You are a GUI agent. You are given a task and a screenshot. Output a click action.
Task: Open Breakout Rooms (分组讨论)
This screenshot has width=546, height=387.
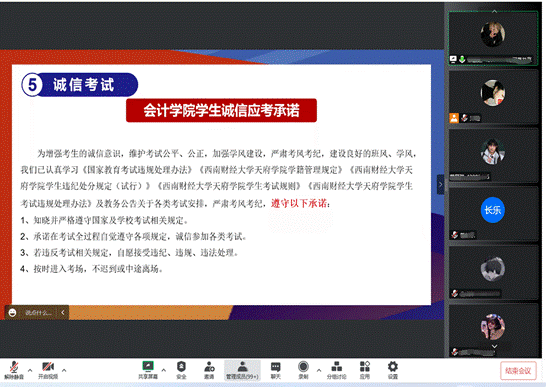click(336, 370)
